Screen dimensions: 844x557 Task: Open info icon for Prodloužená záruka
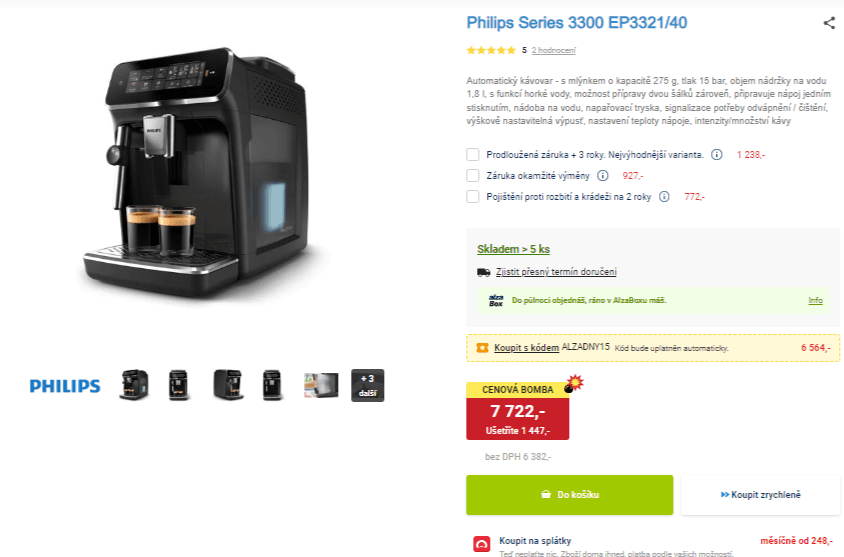[x=716, y=154]
